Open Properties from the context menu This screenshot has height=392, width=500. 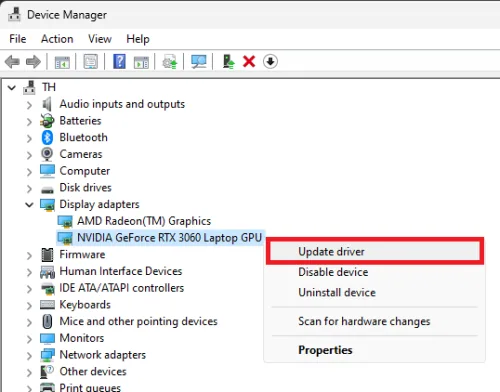point(375,350)
